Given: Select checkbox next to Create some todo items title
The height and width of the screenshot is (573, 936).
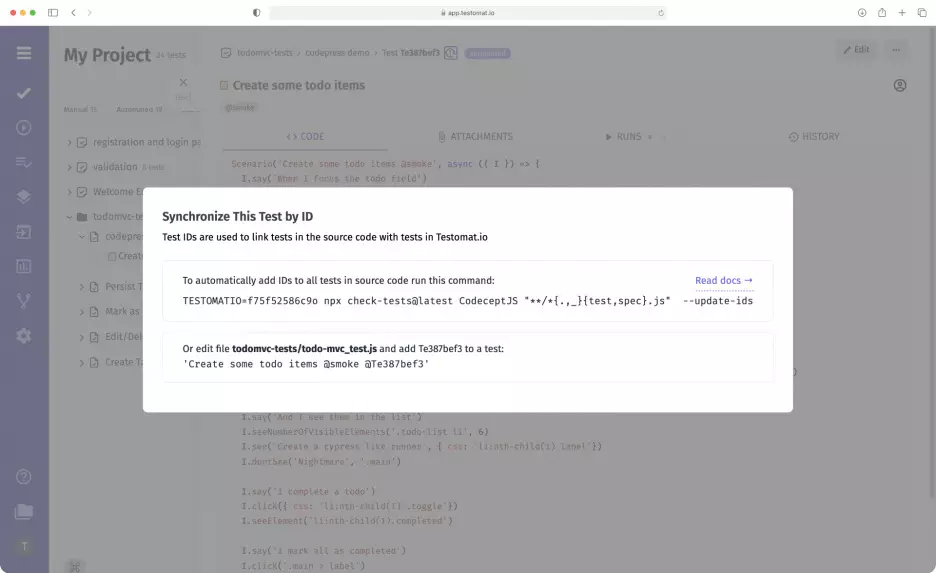Looking at the screenshot, I should [x=225, y=86].
